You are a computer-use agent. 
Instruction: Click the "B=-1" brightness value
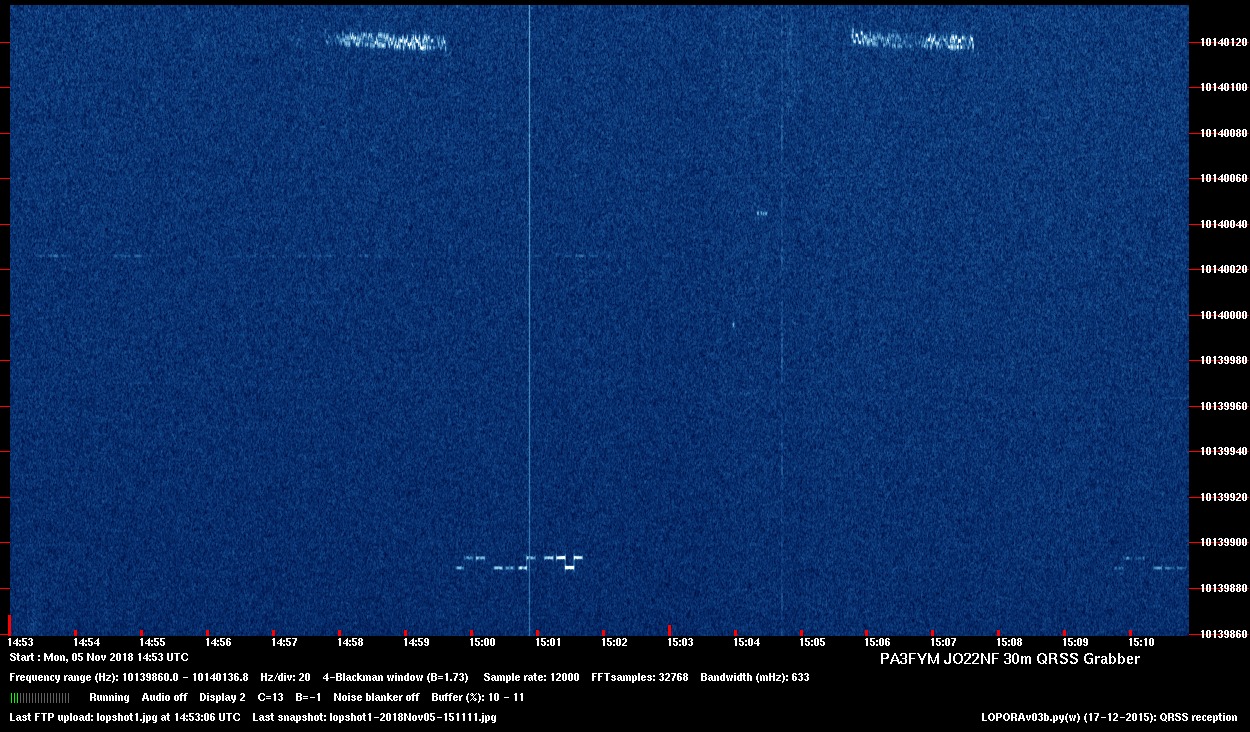[308, 697]
